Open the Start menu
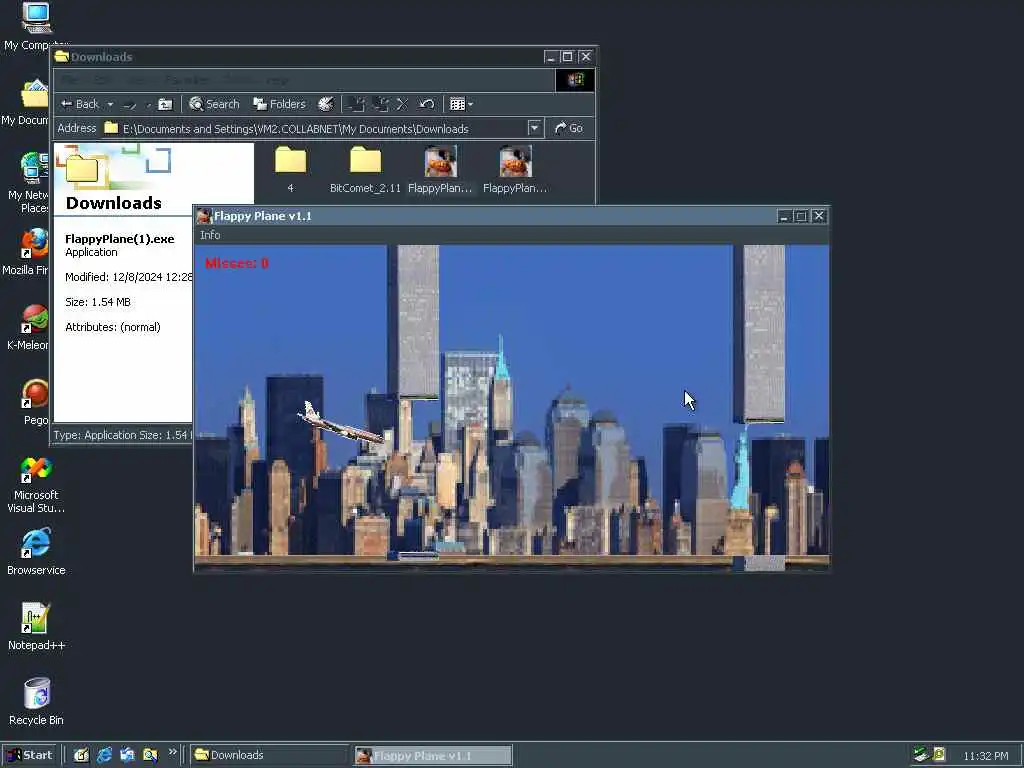This screenshot has height=768, width=1024. click(x=29, y=755)
